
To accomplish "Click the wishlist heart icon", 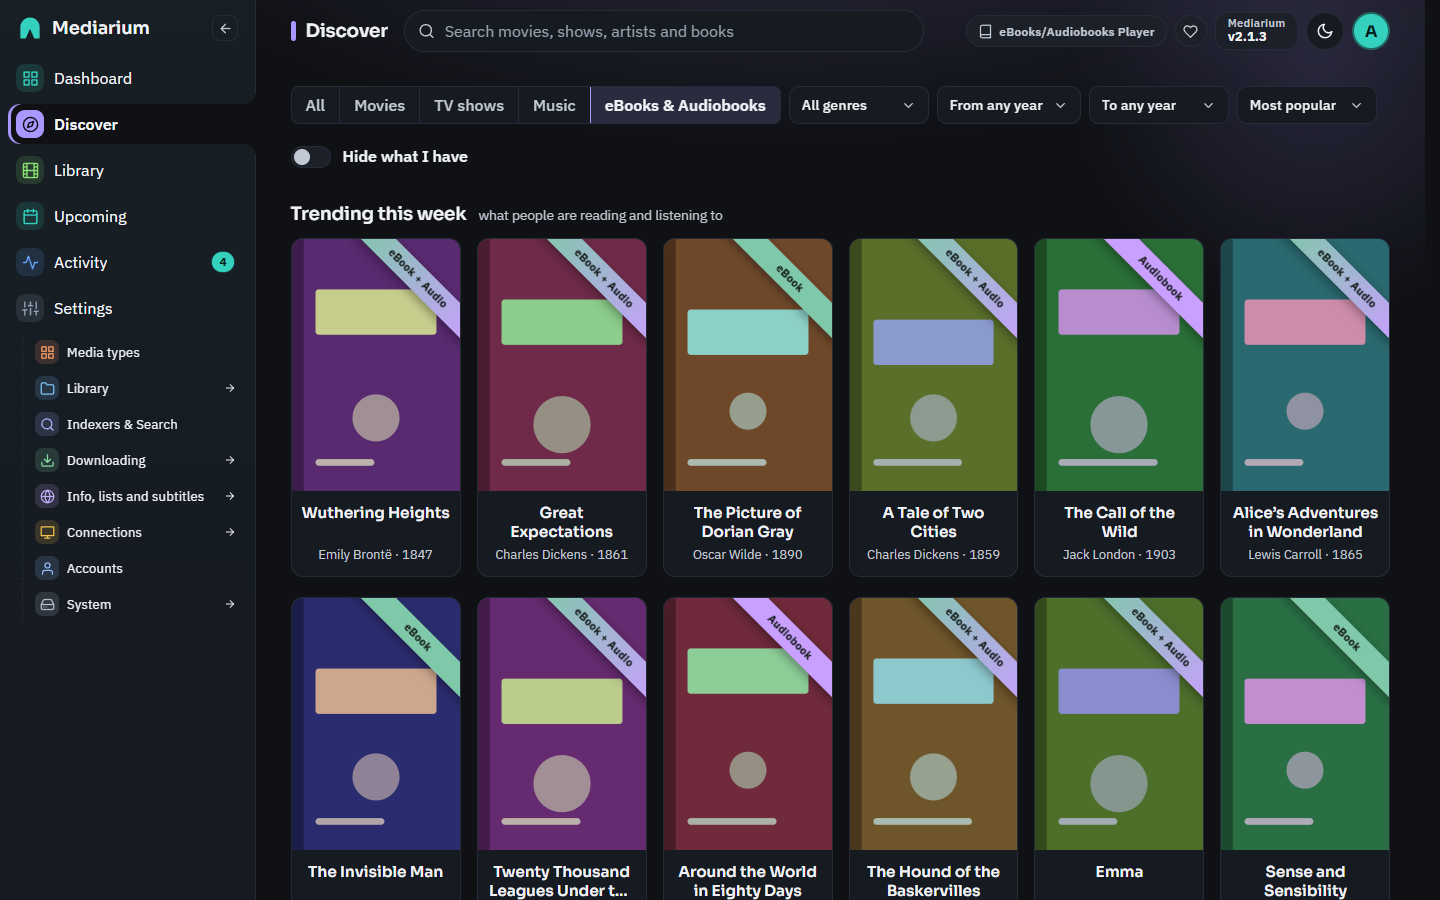I will tap(1190, 31).
